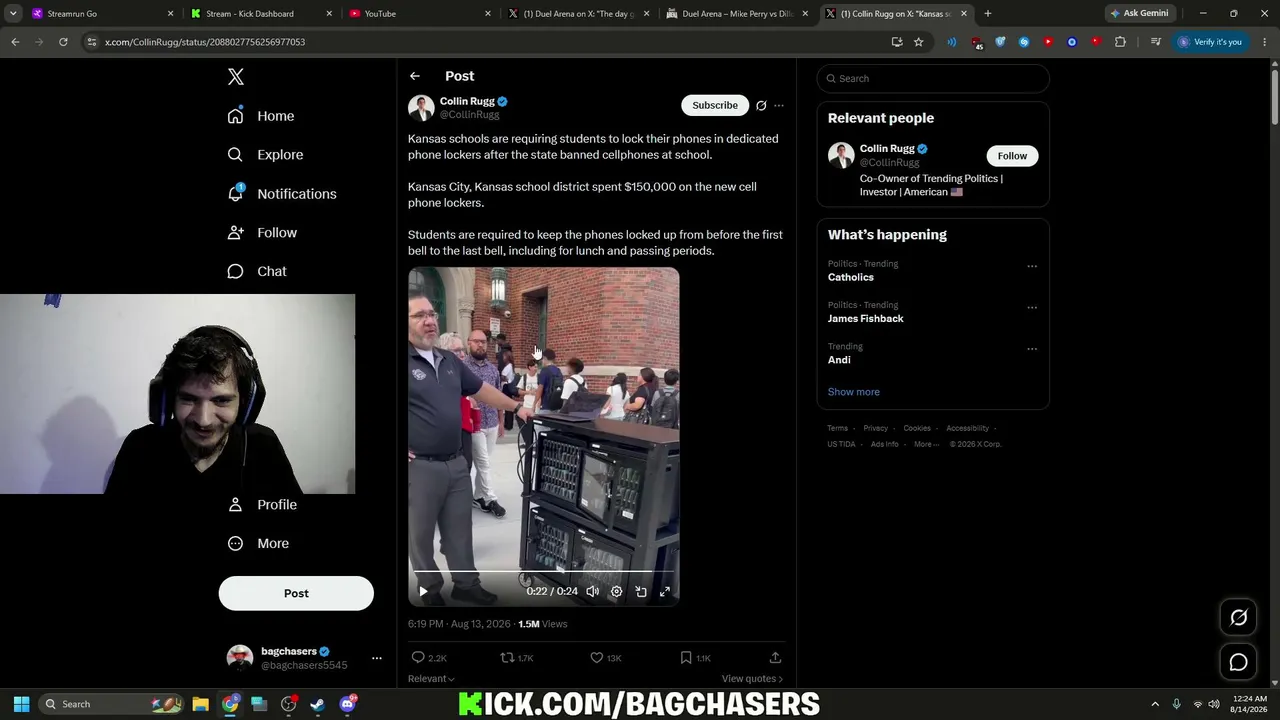Open Chat in the X sidebar

click(x=257, y=271)
